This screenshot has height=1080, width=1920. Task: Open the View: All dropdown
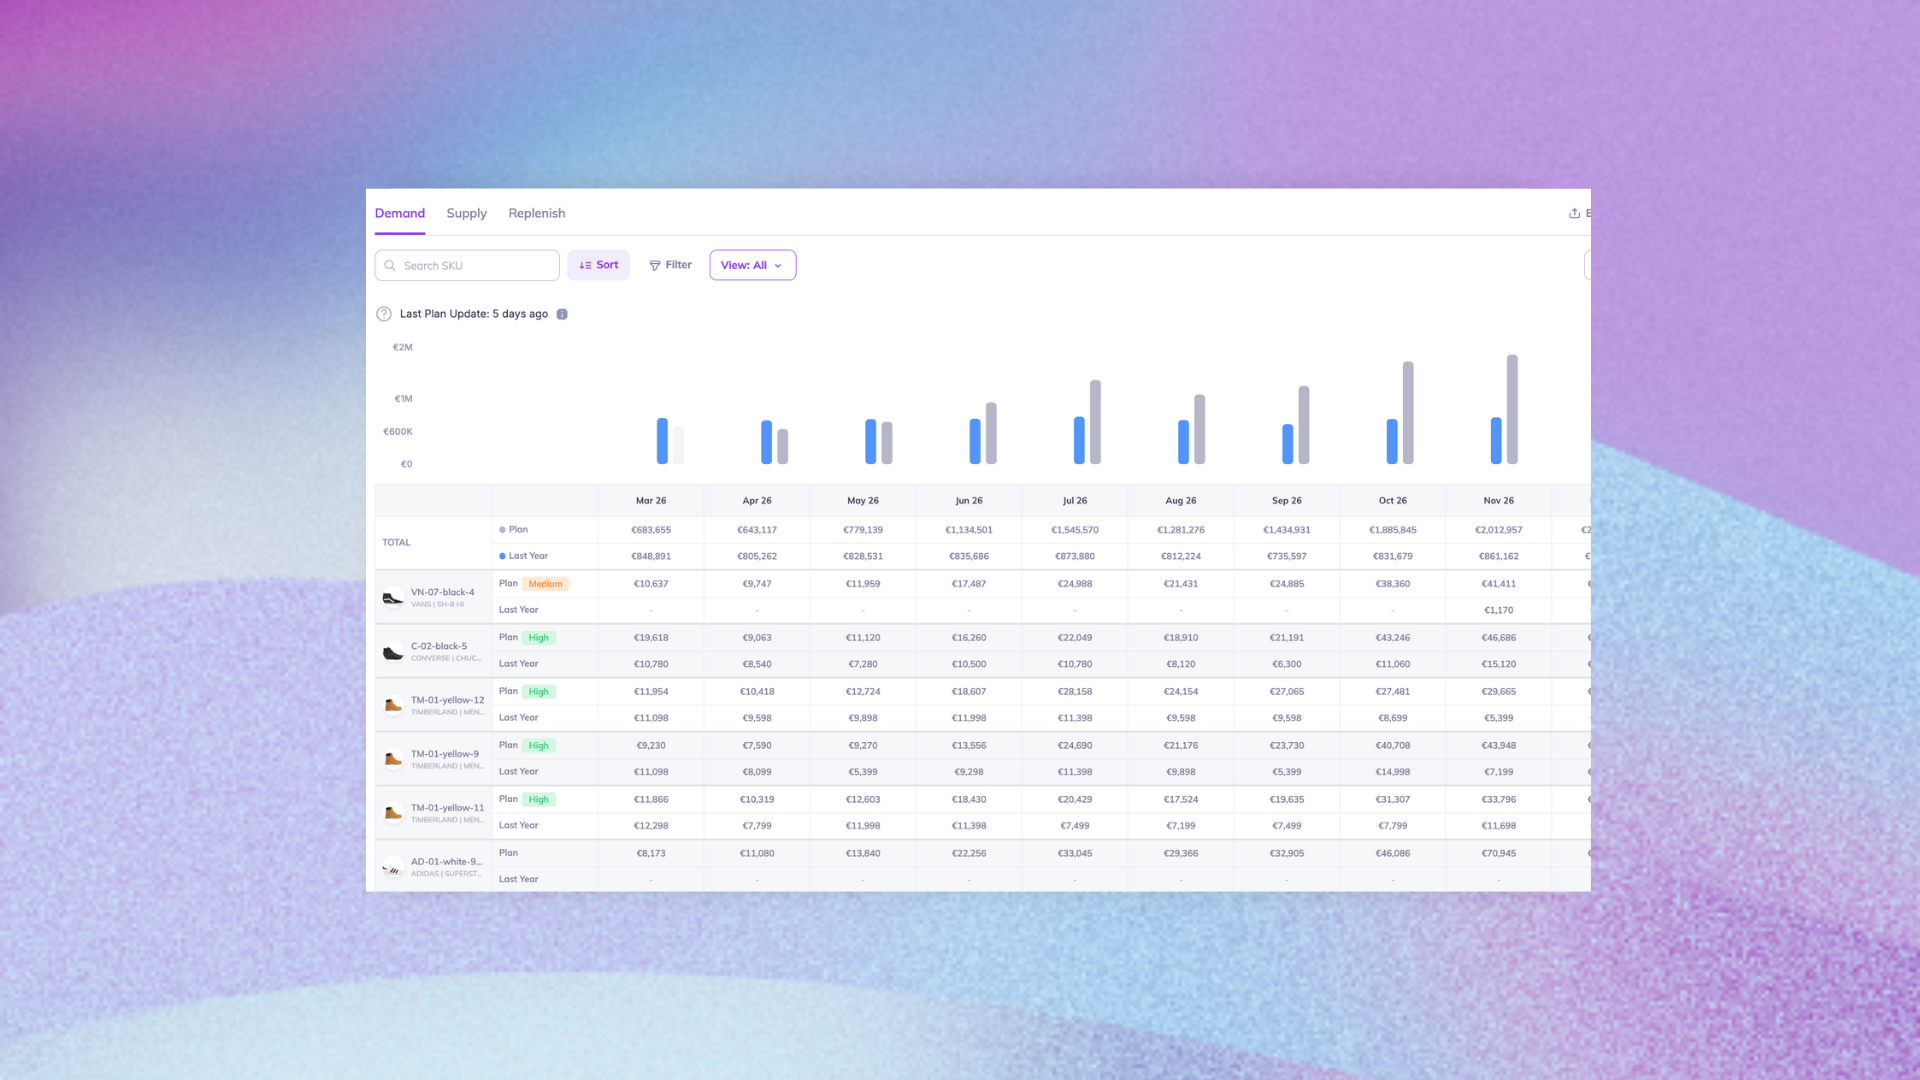coord(752,266)
